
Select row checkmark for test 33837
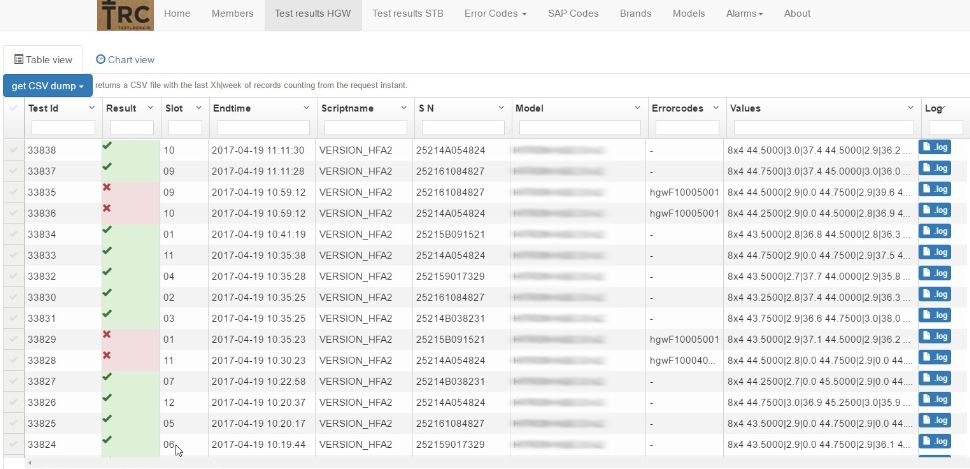(x=13, y=171)
